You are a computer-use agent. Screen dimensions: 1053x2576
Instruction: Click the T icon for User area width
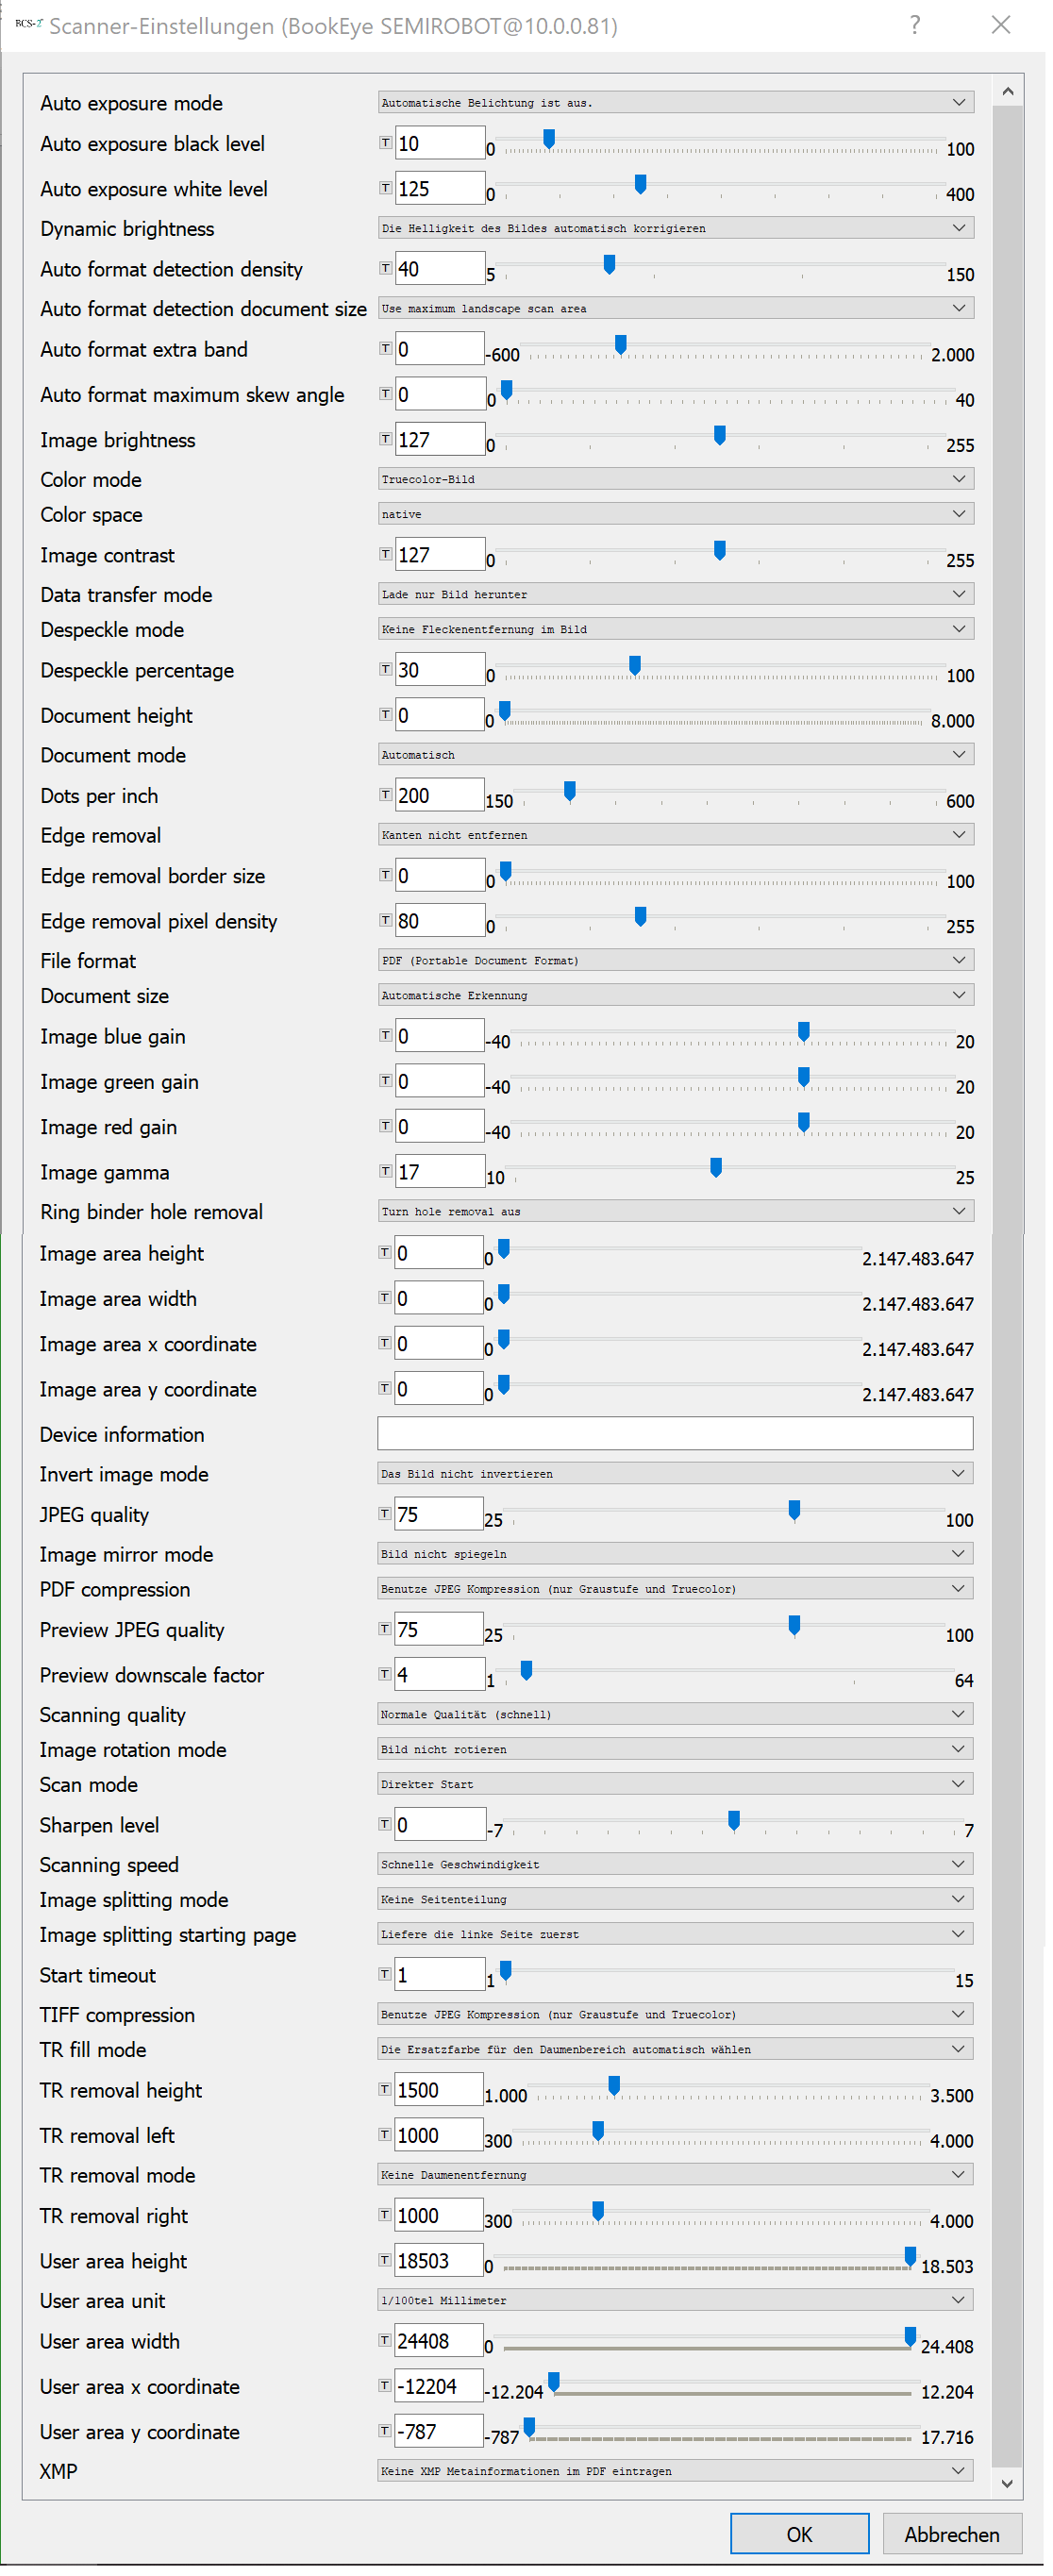tap(384, 2340)
